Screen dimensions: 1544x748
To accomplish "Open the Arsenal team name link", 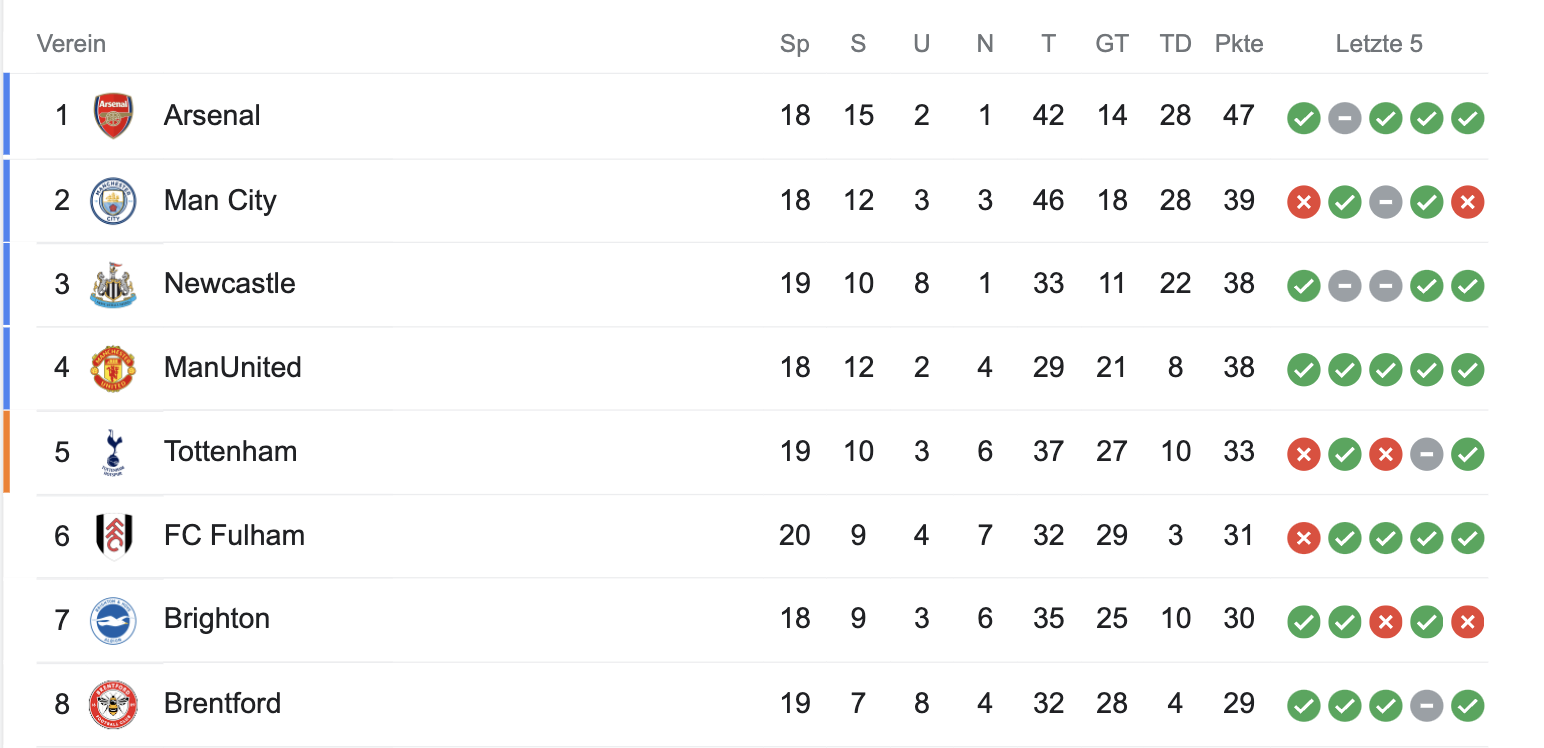I will pyautogui.click(x=212, y=116).
